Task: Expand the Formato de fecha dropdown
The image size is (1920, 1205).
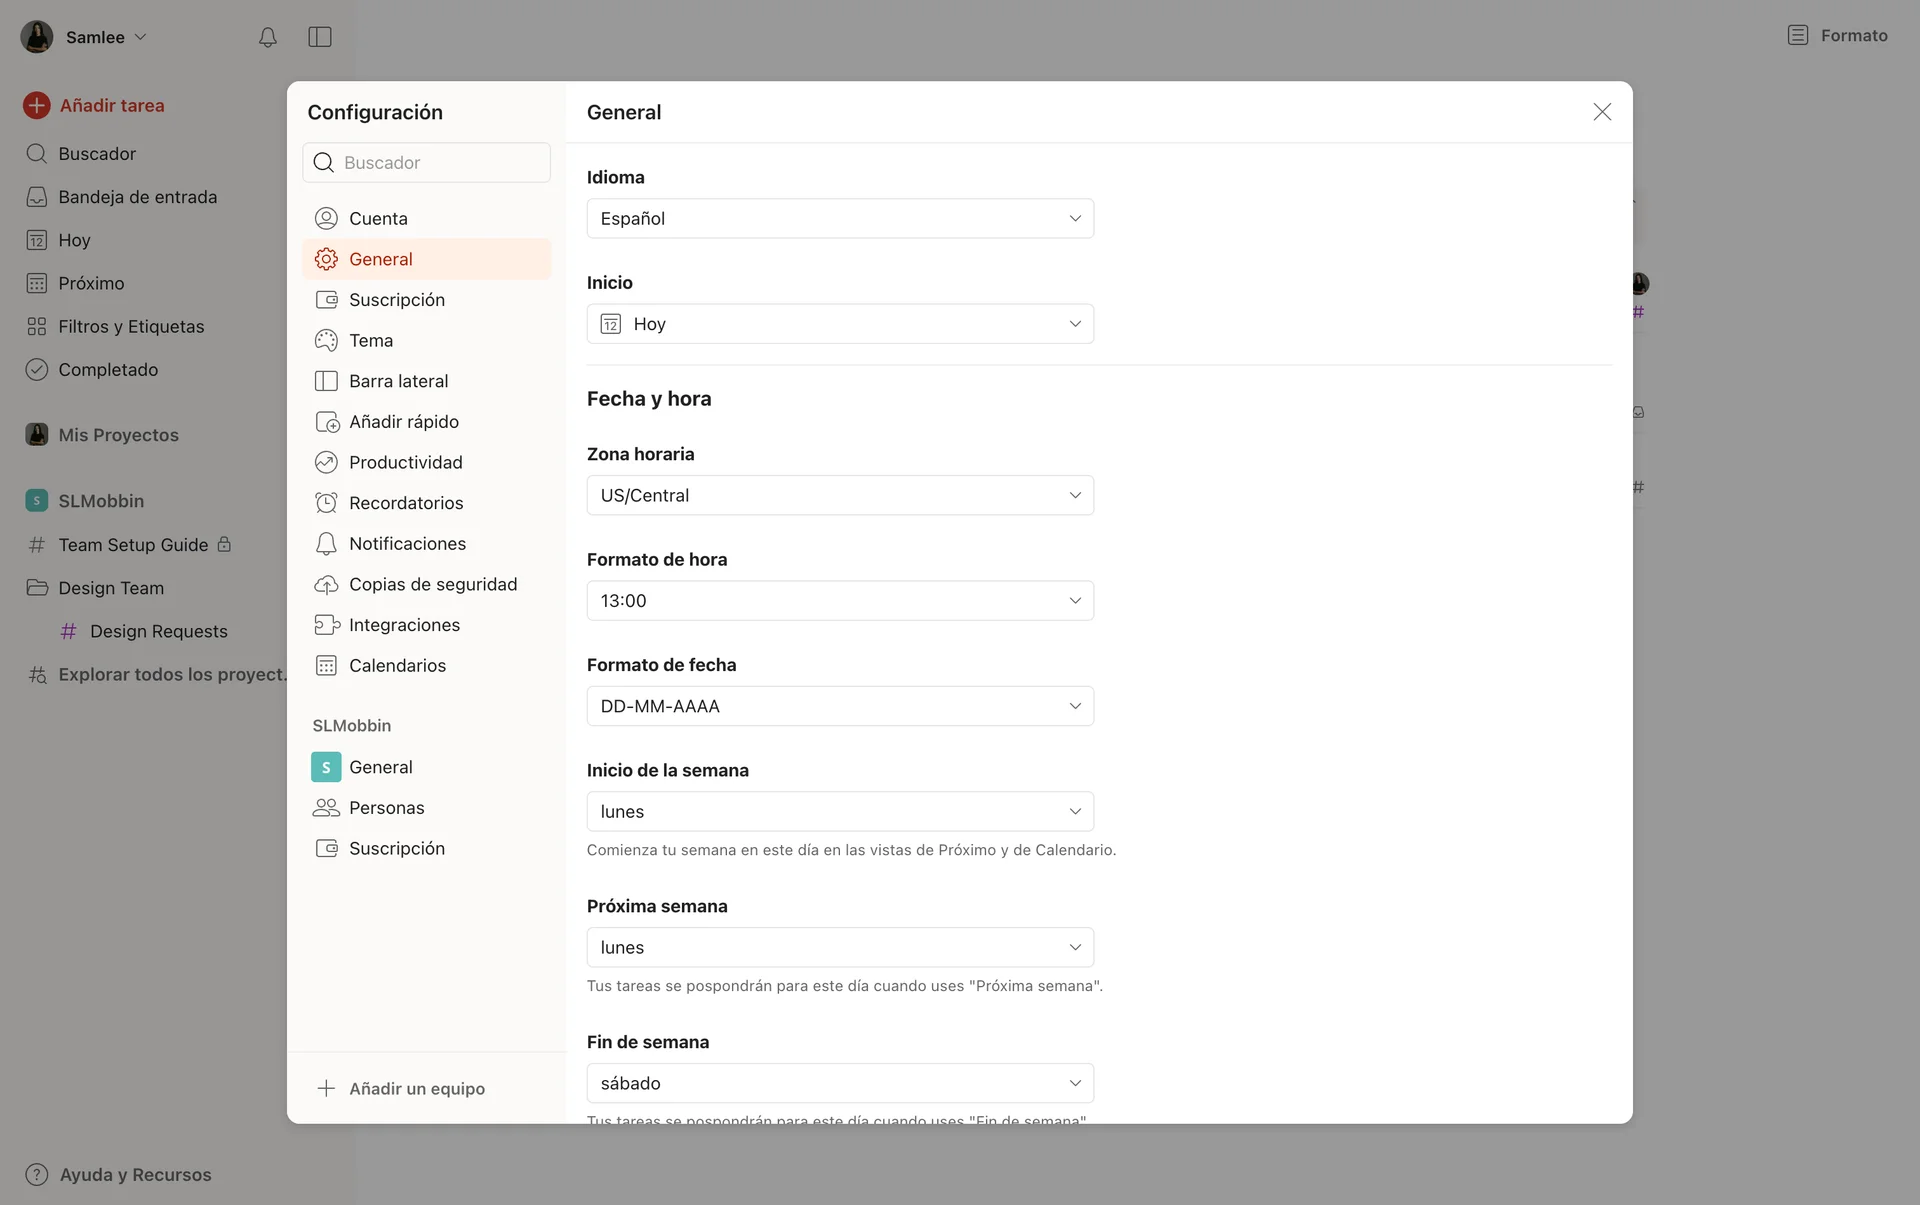Action: 840,706
